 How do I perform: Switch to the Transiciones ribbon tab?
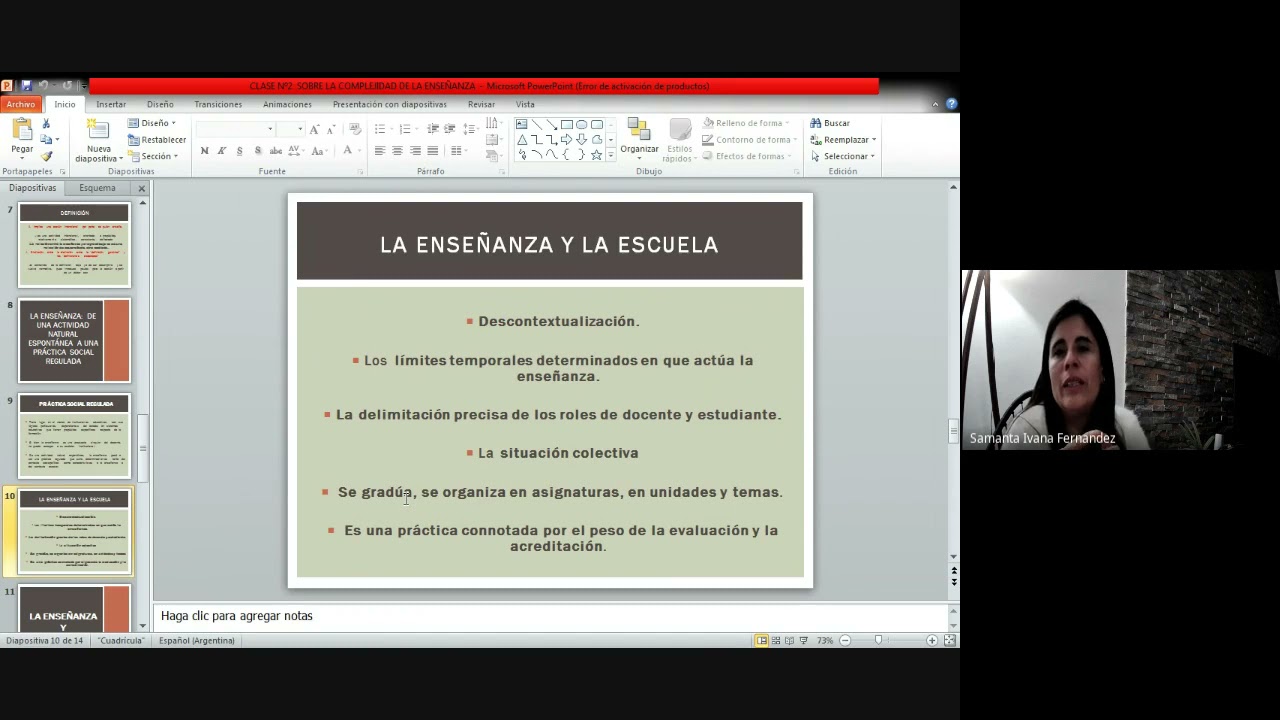point(218,104)
